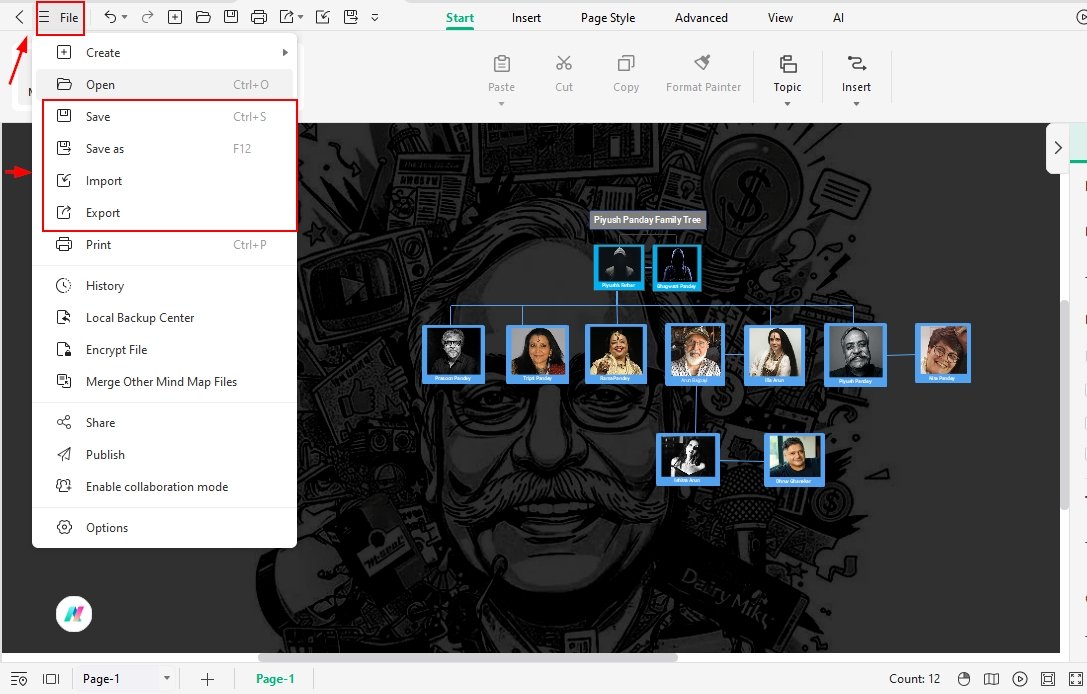
Task: Click the Cut icon in the ribbon
Action: click(563, 65)
